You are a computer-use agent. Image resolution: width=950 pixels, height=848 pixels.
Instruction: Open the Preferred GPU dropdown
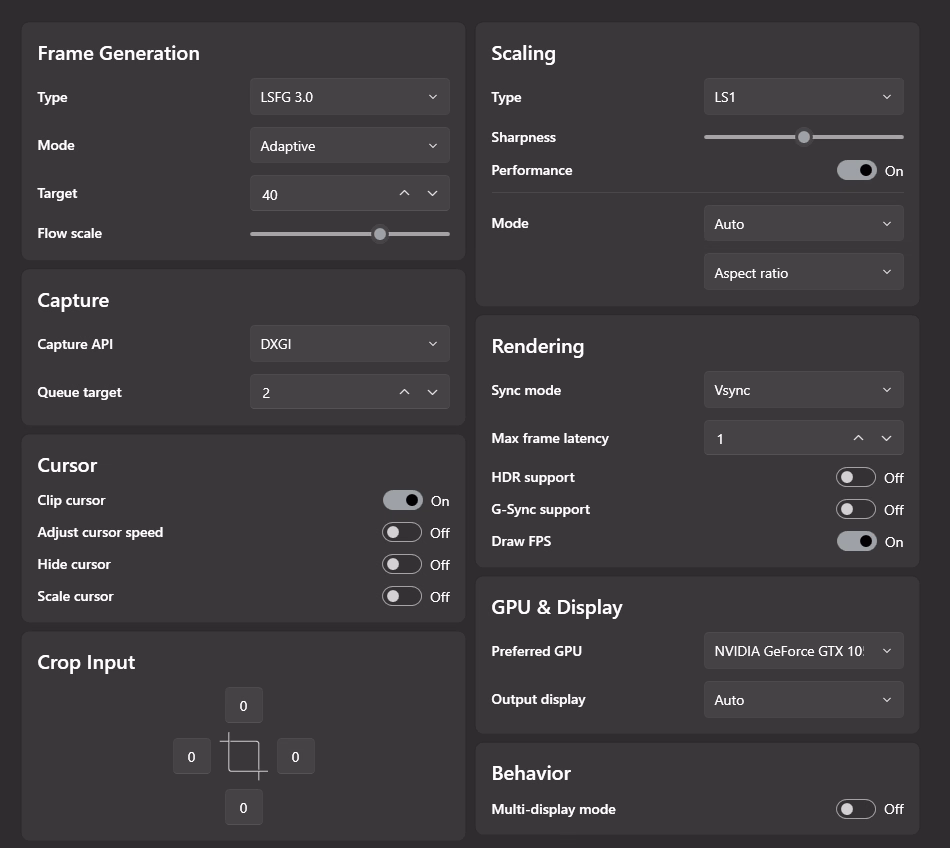(x=803, y=651)
